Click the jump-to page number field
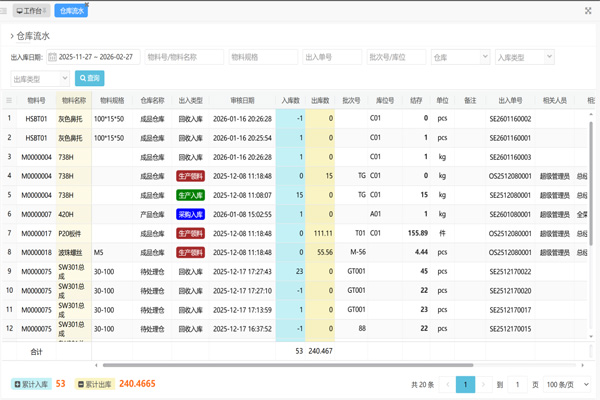The width and height of the screenshot is (600, 400). pos(517,384)
